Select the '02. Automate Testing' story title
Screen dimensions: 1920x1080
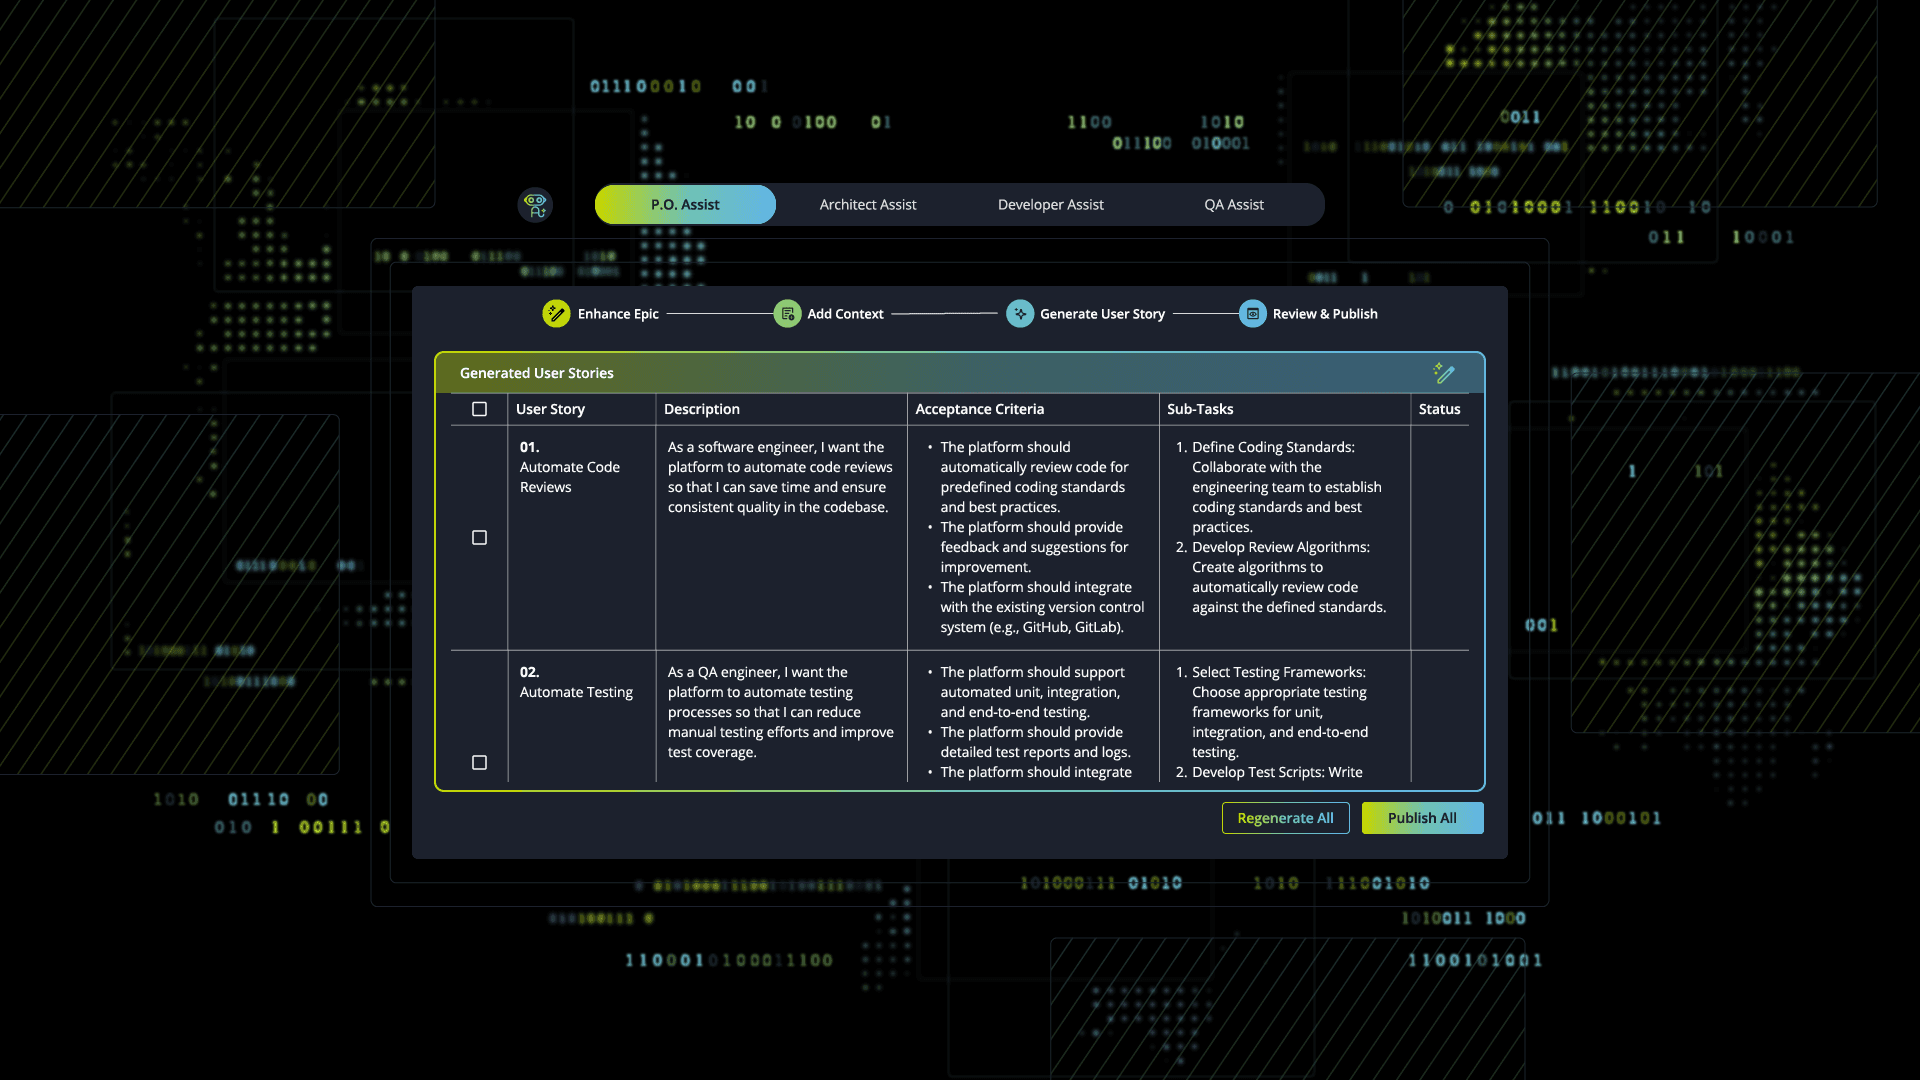coord(576,682)
